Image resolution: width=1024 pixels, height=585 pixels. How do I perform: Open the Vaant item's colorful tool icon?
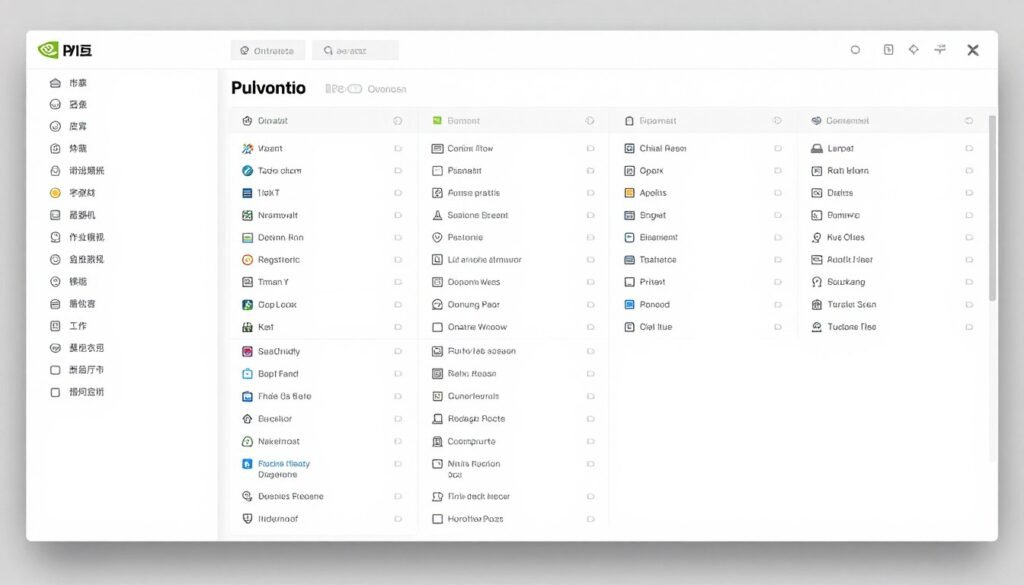(248, 148)
